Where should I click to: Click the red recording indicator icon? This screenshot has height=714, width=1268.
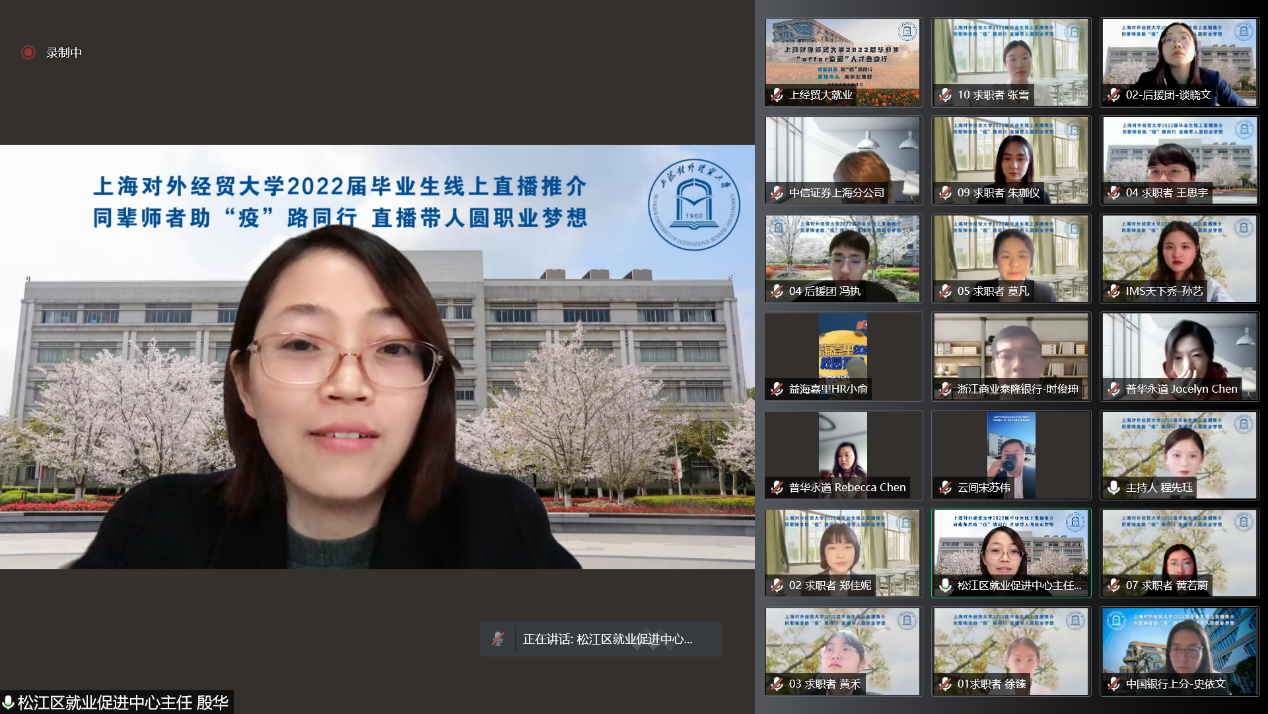point(28,52)
